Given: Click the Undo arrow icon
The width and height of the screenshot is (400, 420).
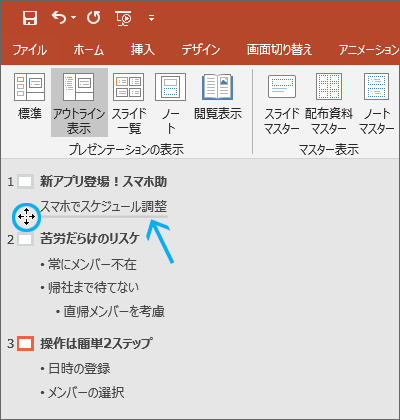Looking at the screenshot, I should coord(59,17).
